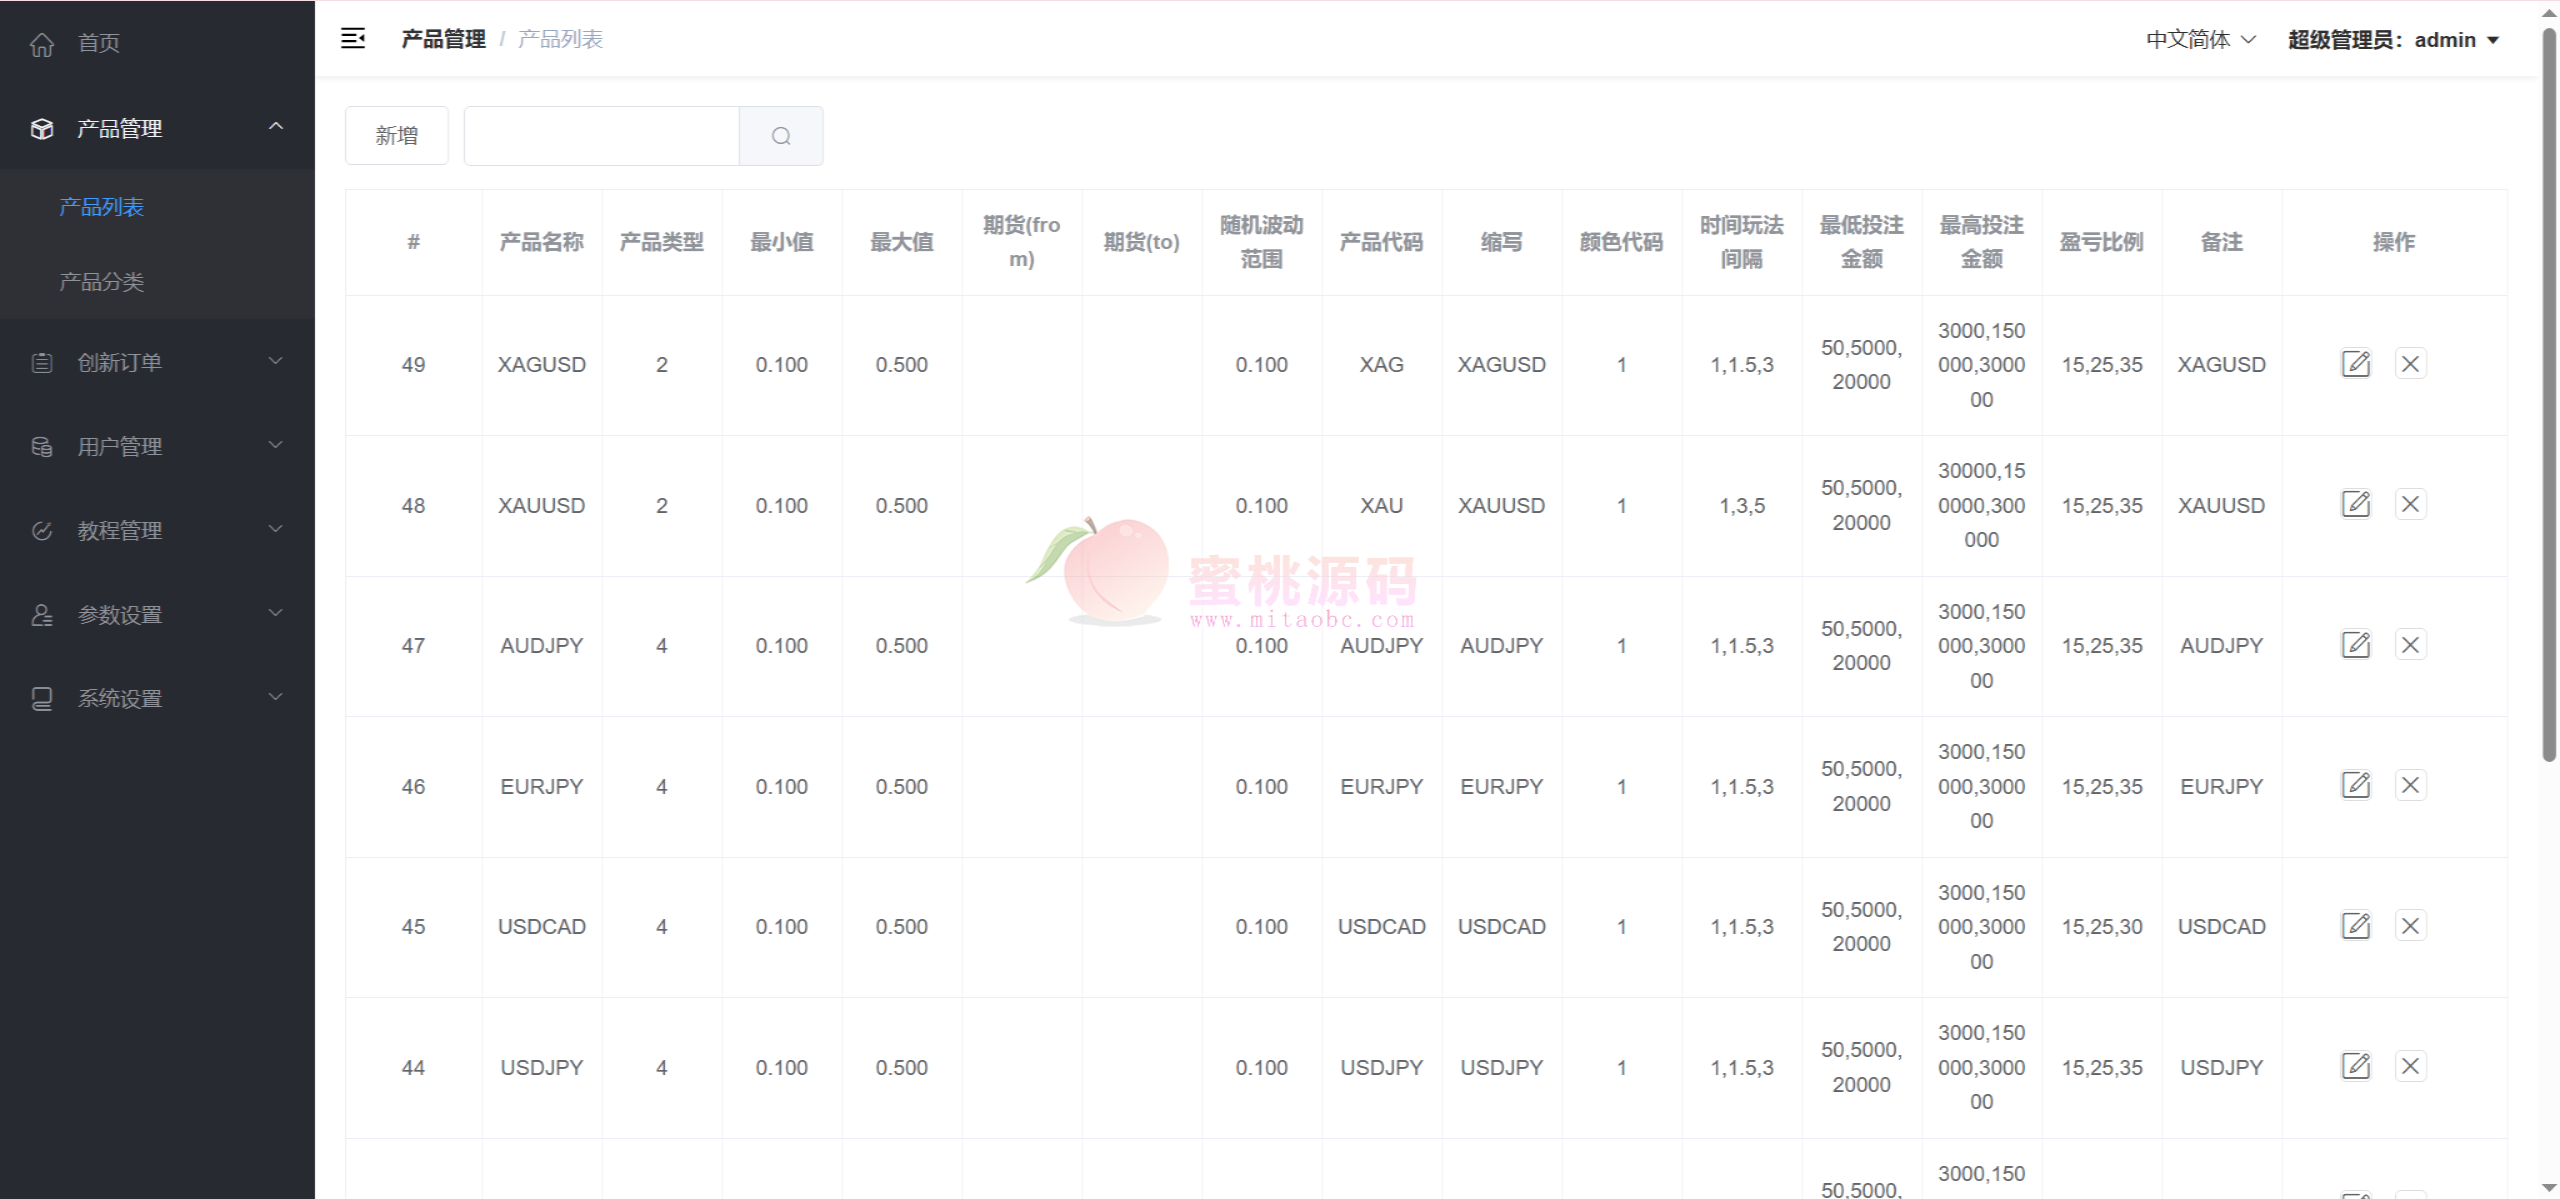Viewport: 2560px width, 1199px height.
Task: Delete the EURJPY product row
Action: tap(2410, 786)
